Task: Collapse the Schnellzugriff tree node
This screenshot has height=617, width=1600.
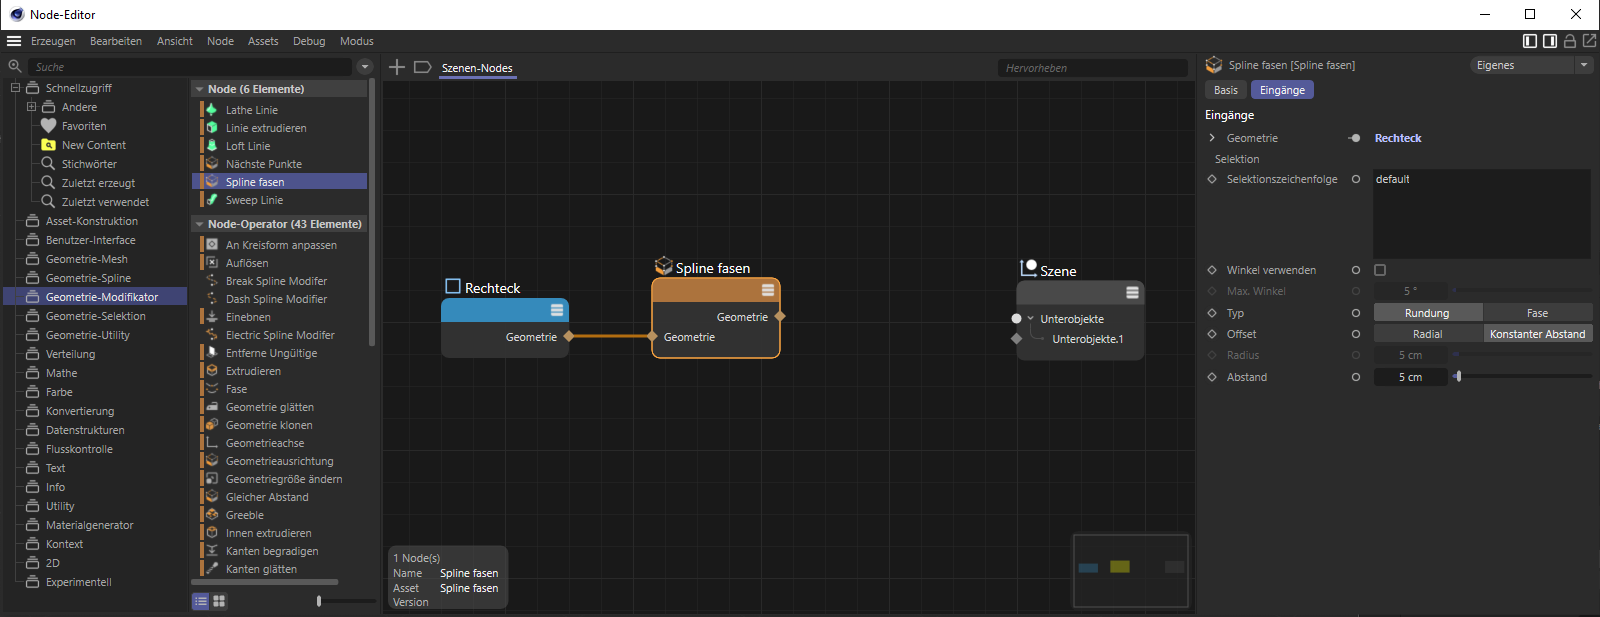Action: pos(16,88)
